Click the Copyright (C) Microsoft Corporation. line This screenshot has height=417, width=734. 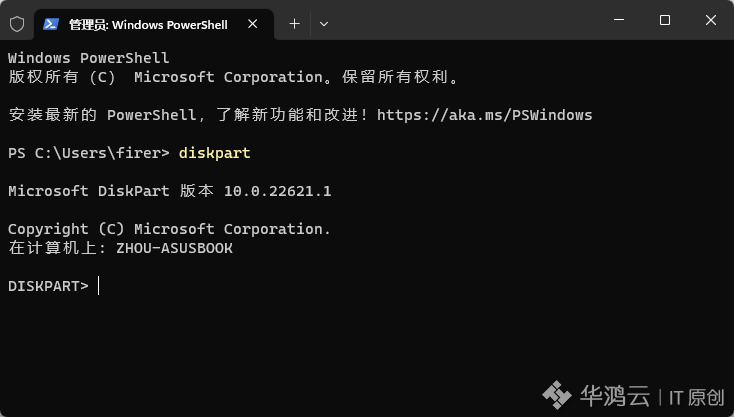[169, 229]
